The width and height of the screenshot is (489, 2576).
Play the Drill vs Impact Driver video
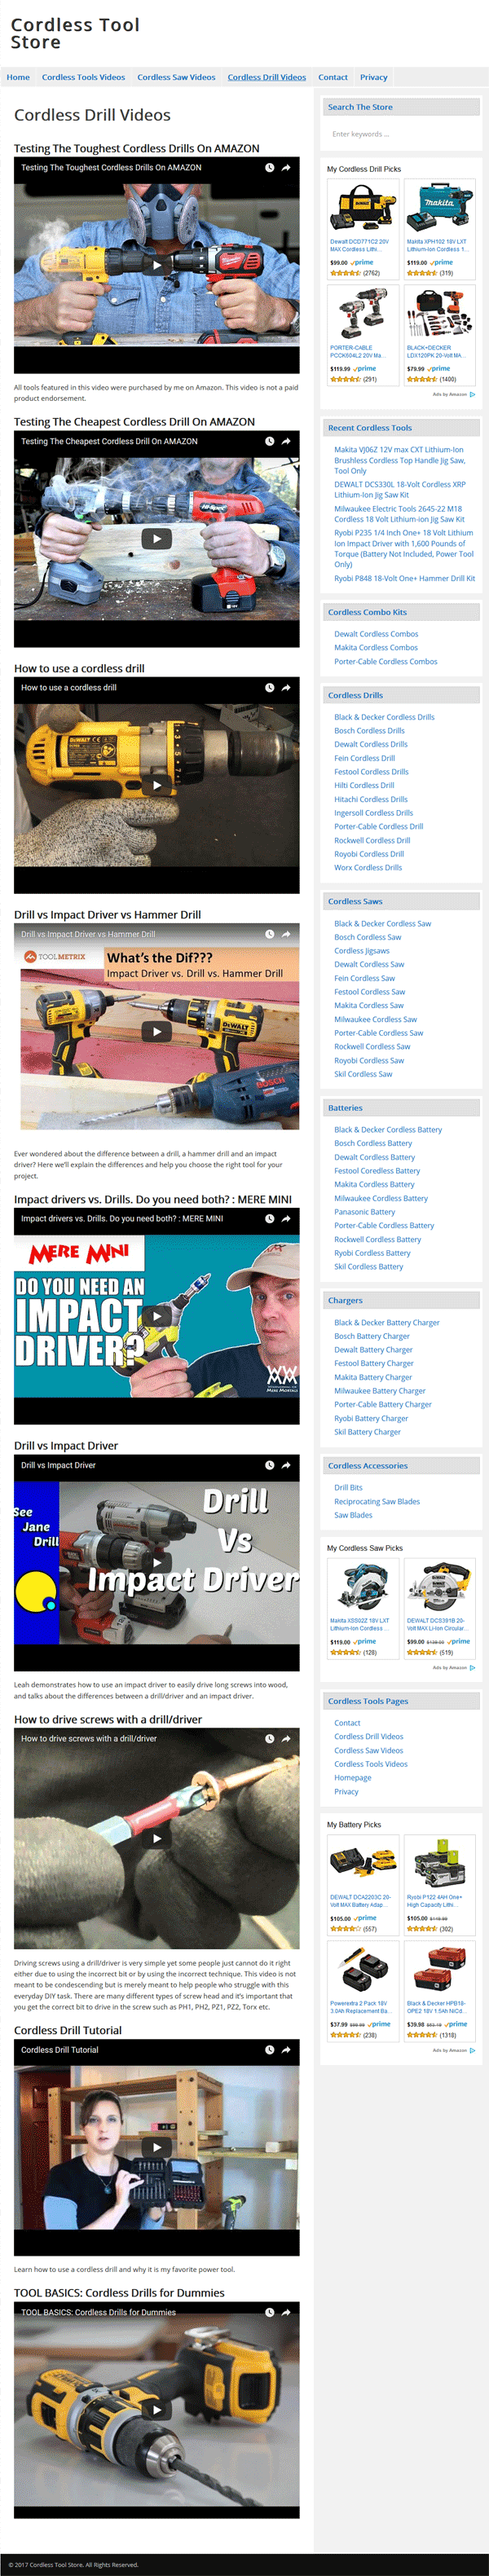point(156,1562)
